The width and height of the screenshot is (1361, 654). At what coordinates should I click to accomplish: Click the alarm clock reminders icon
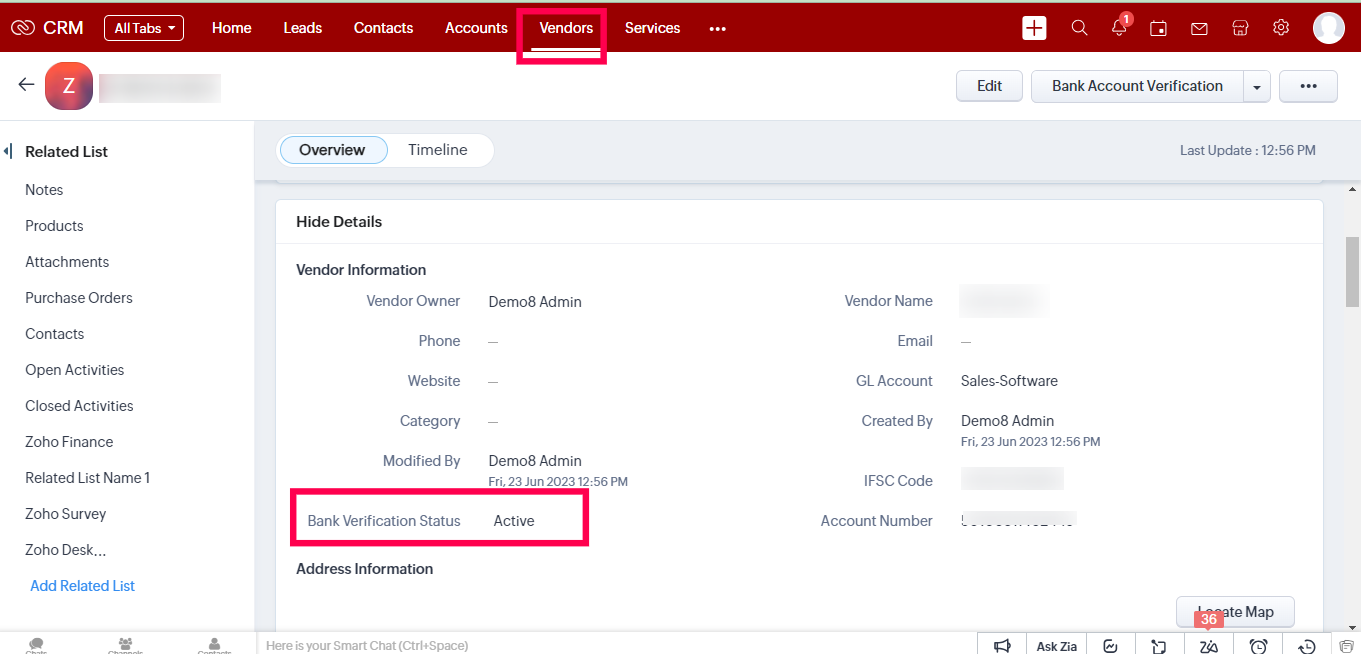coord(1259,646)
